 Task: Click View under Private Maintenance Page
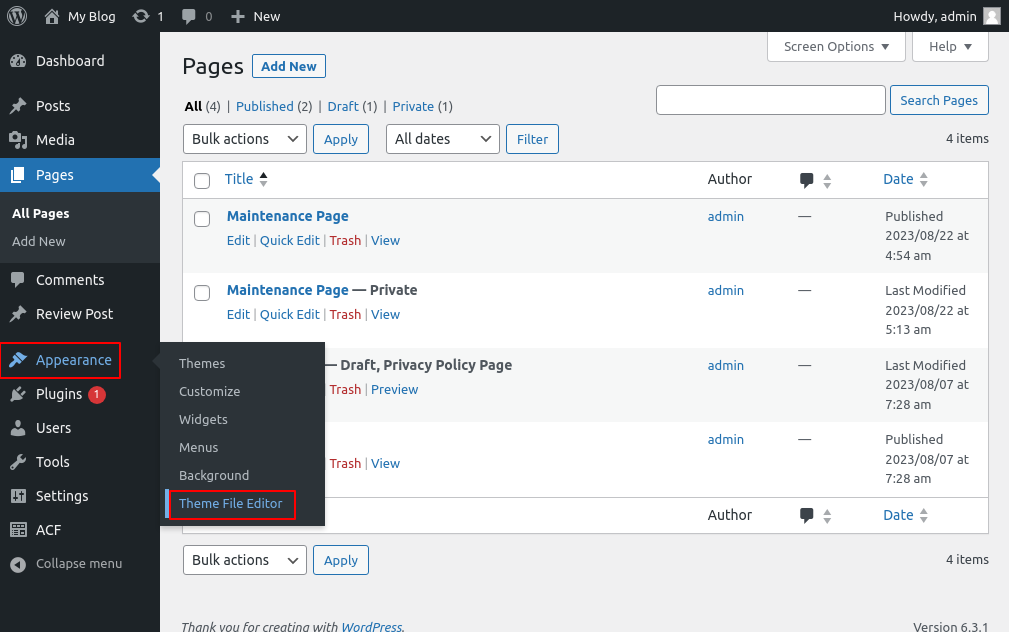385,315
